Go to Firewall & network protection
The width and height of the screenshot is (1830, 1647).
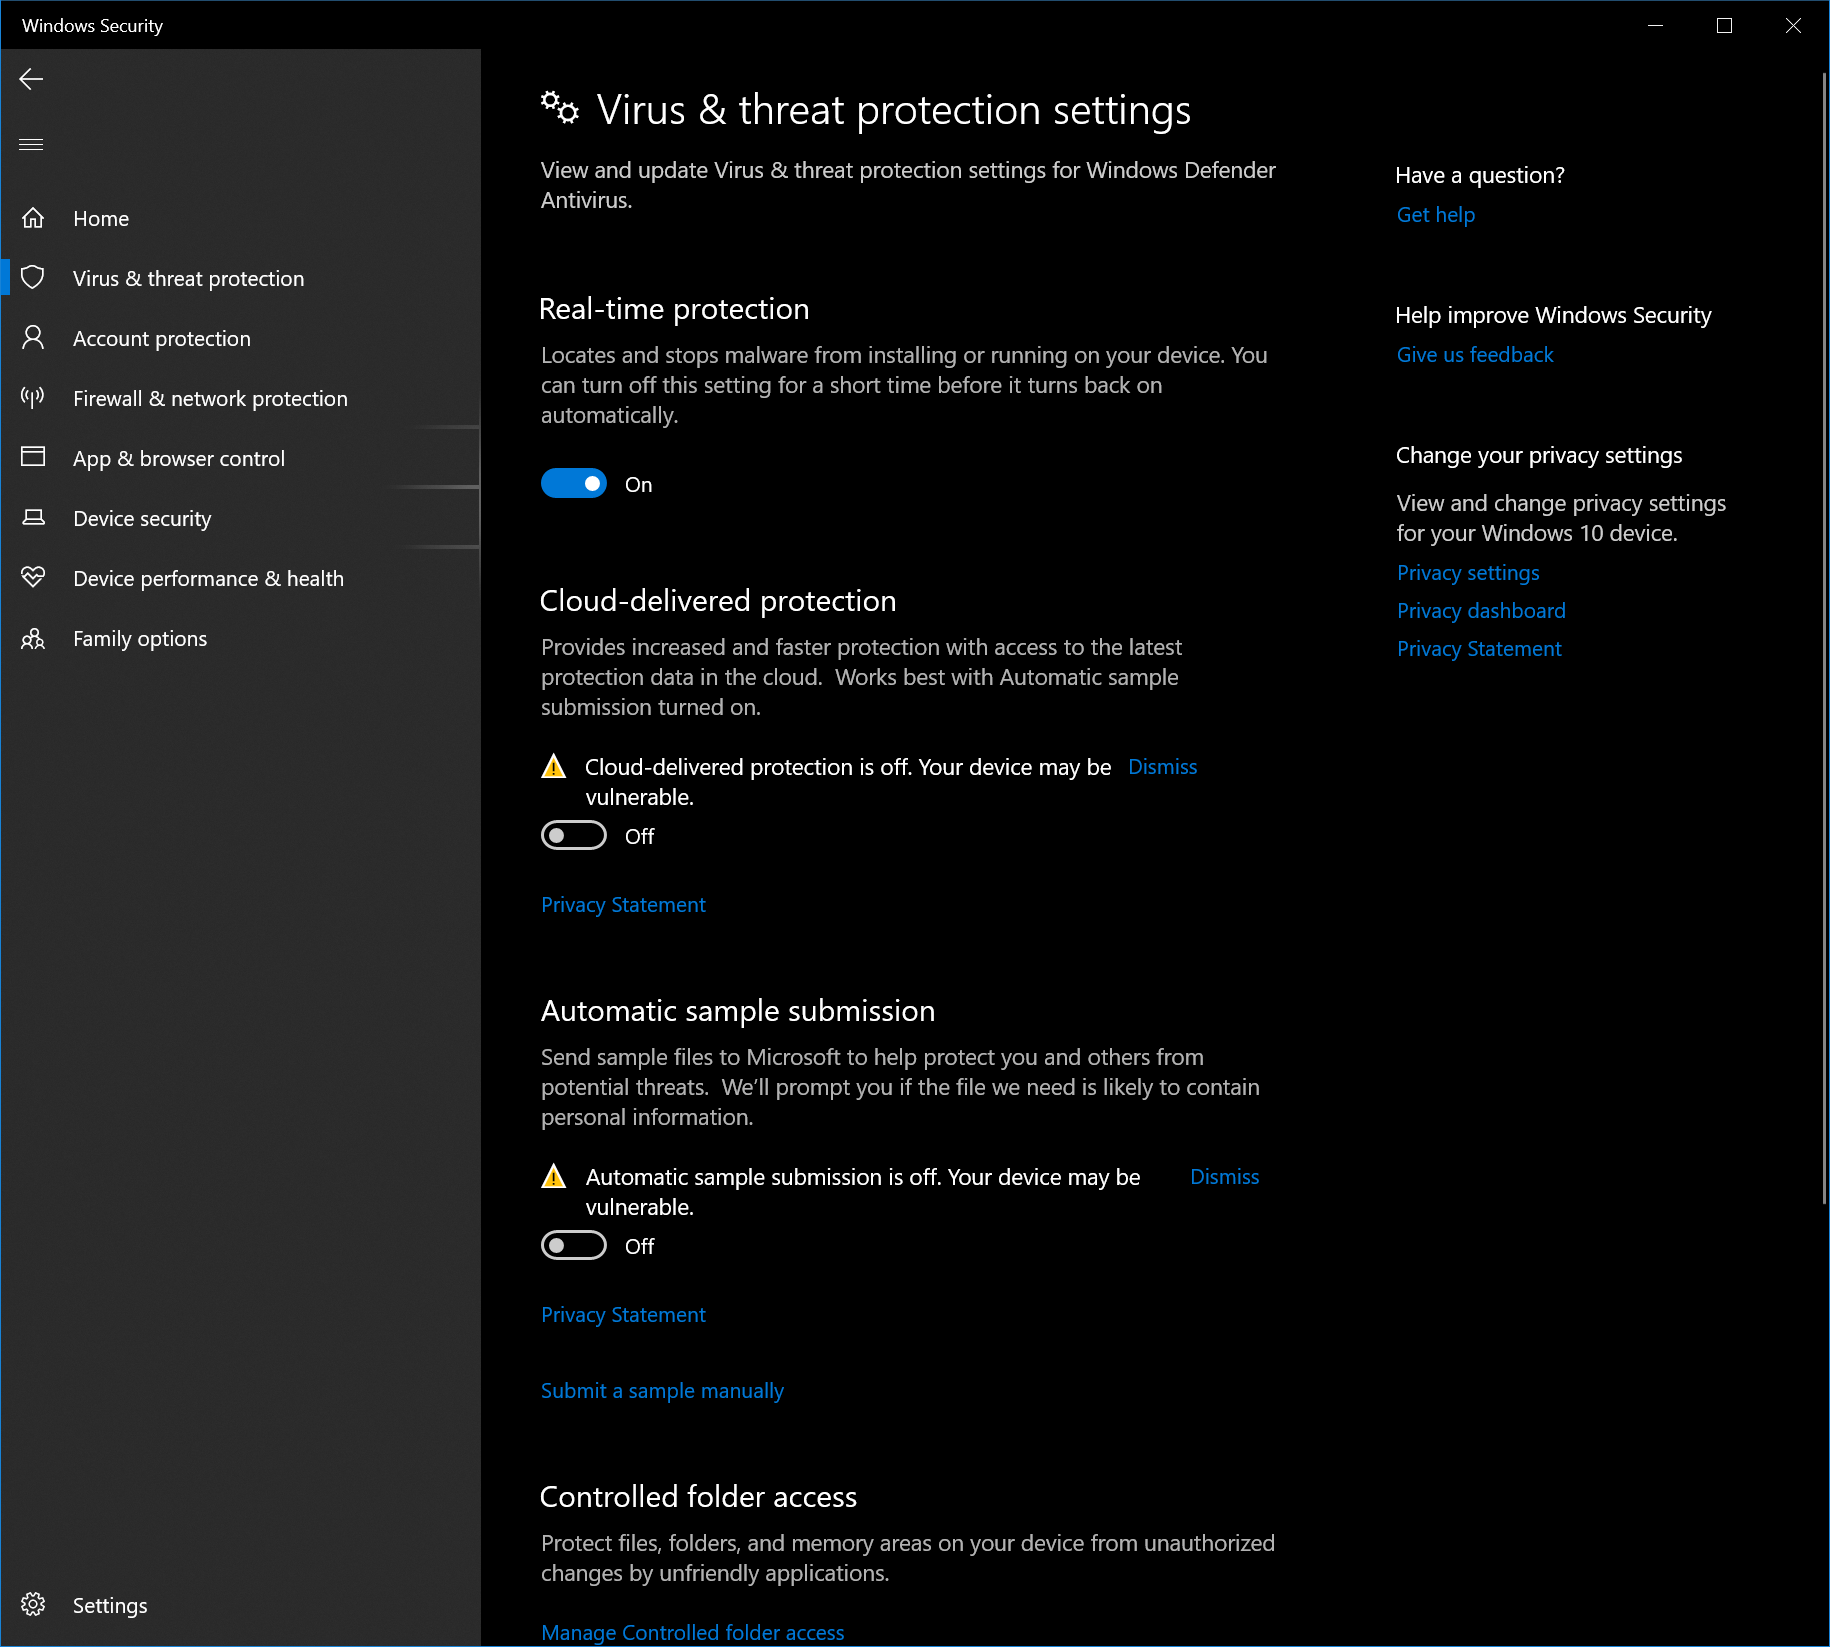pos(241,398)
